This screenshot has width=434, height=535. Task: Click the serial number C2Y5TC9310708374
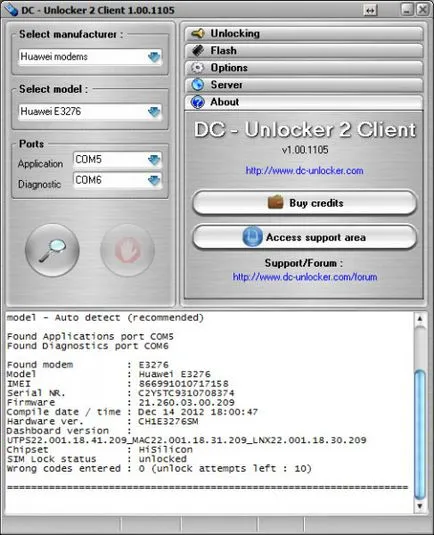point(186,393)
